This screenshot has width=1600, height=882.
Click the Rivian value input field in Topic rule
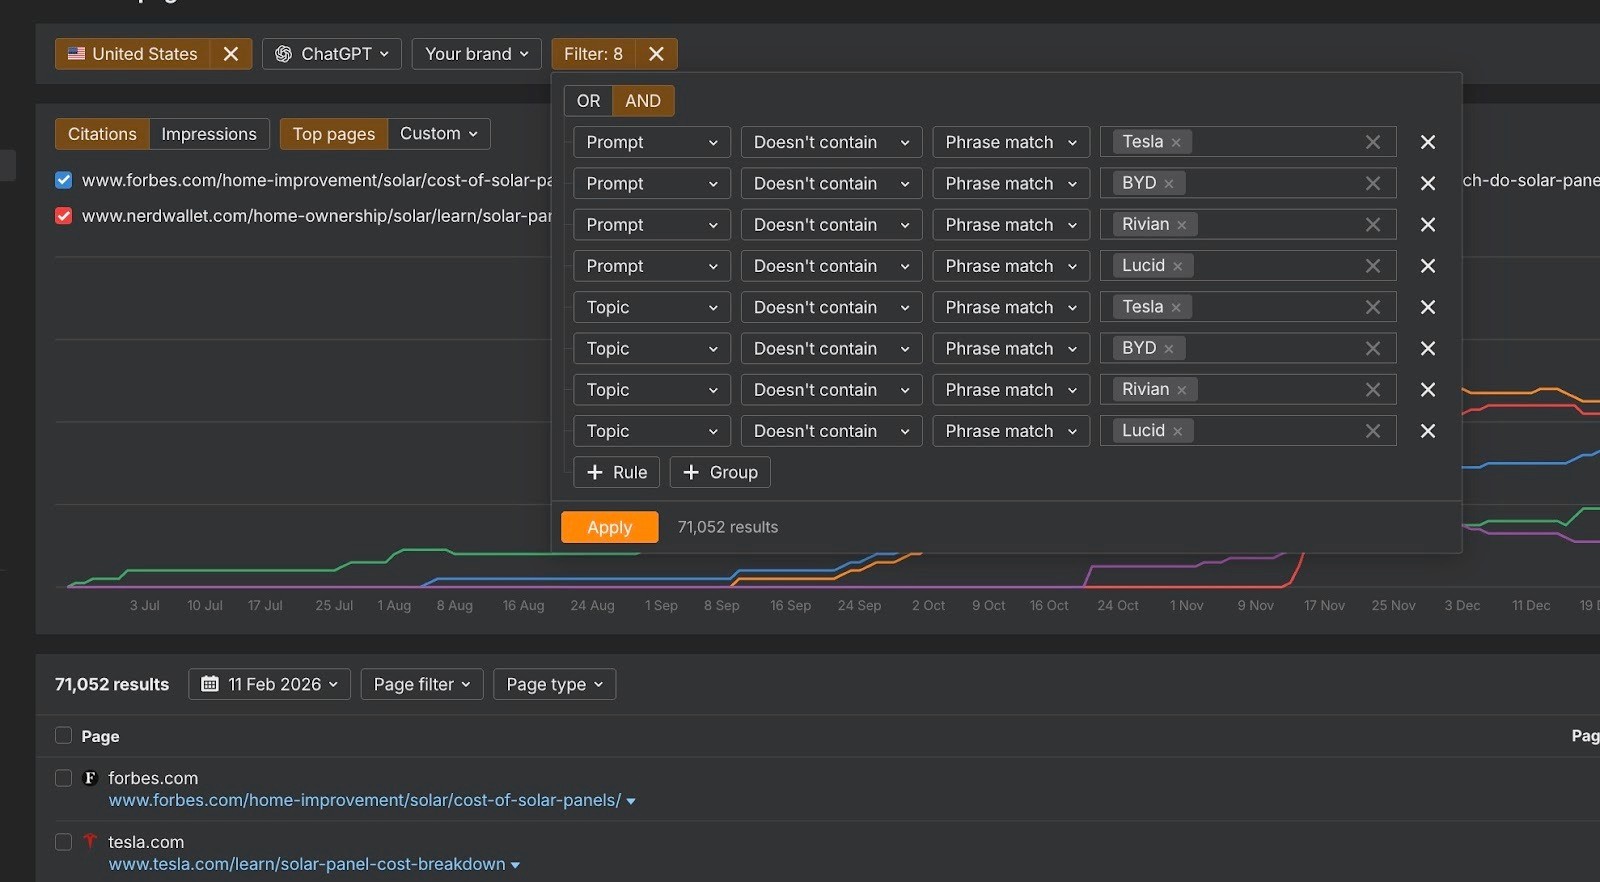click(x=1248, y=390)
